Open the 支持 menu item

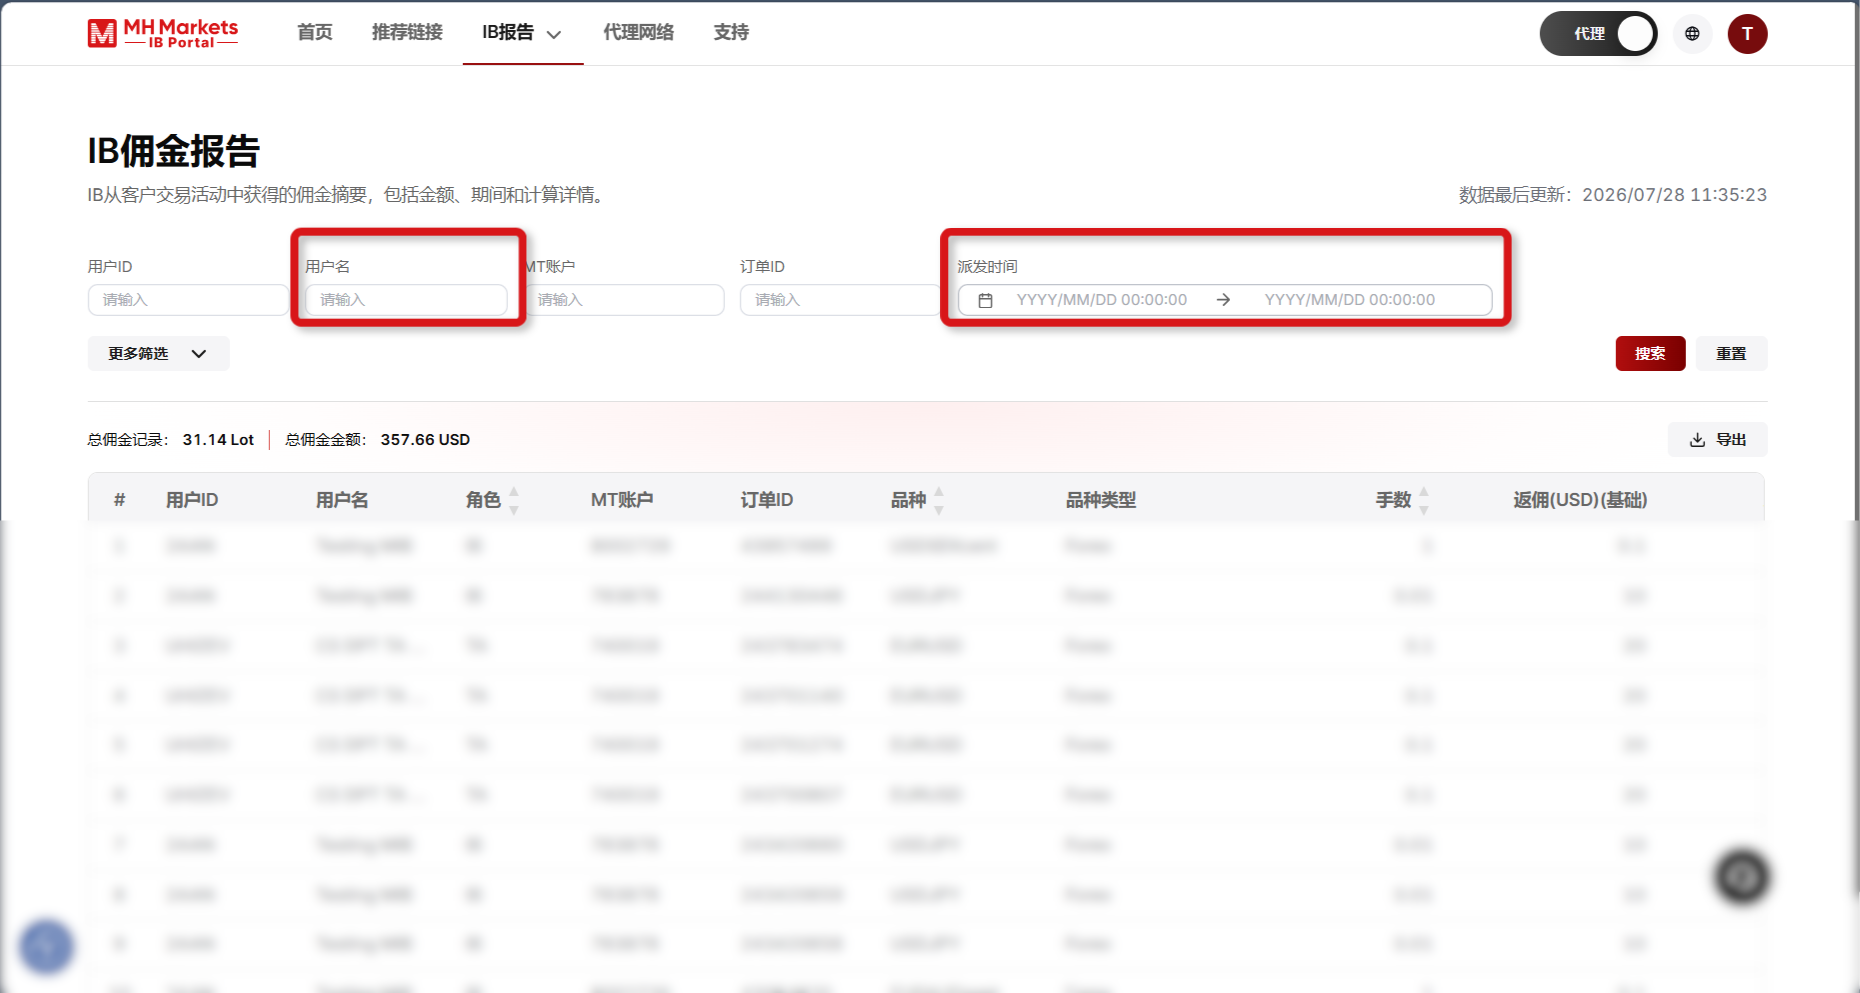(731, 33)
